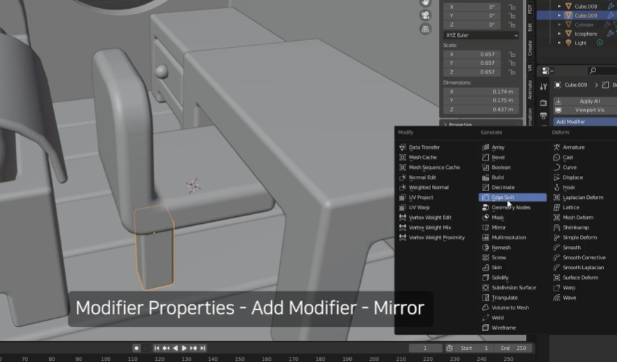Expand Cube.009 in the outliner

[560, 15]
